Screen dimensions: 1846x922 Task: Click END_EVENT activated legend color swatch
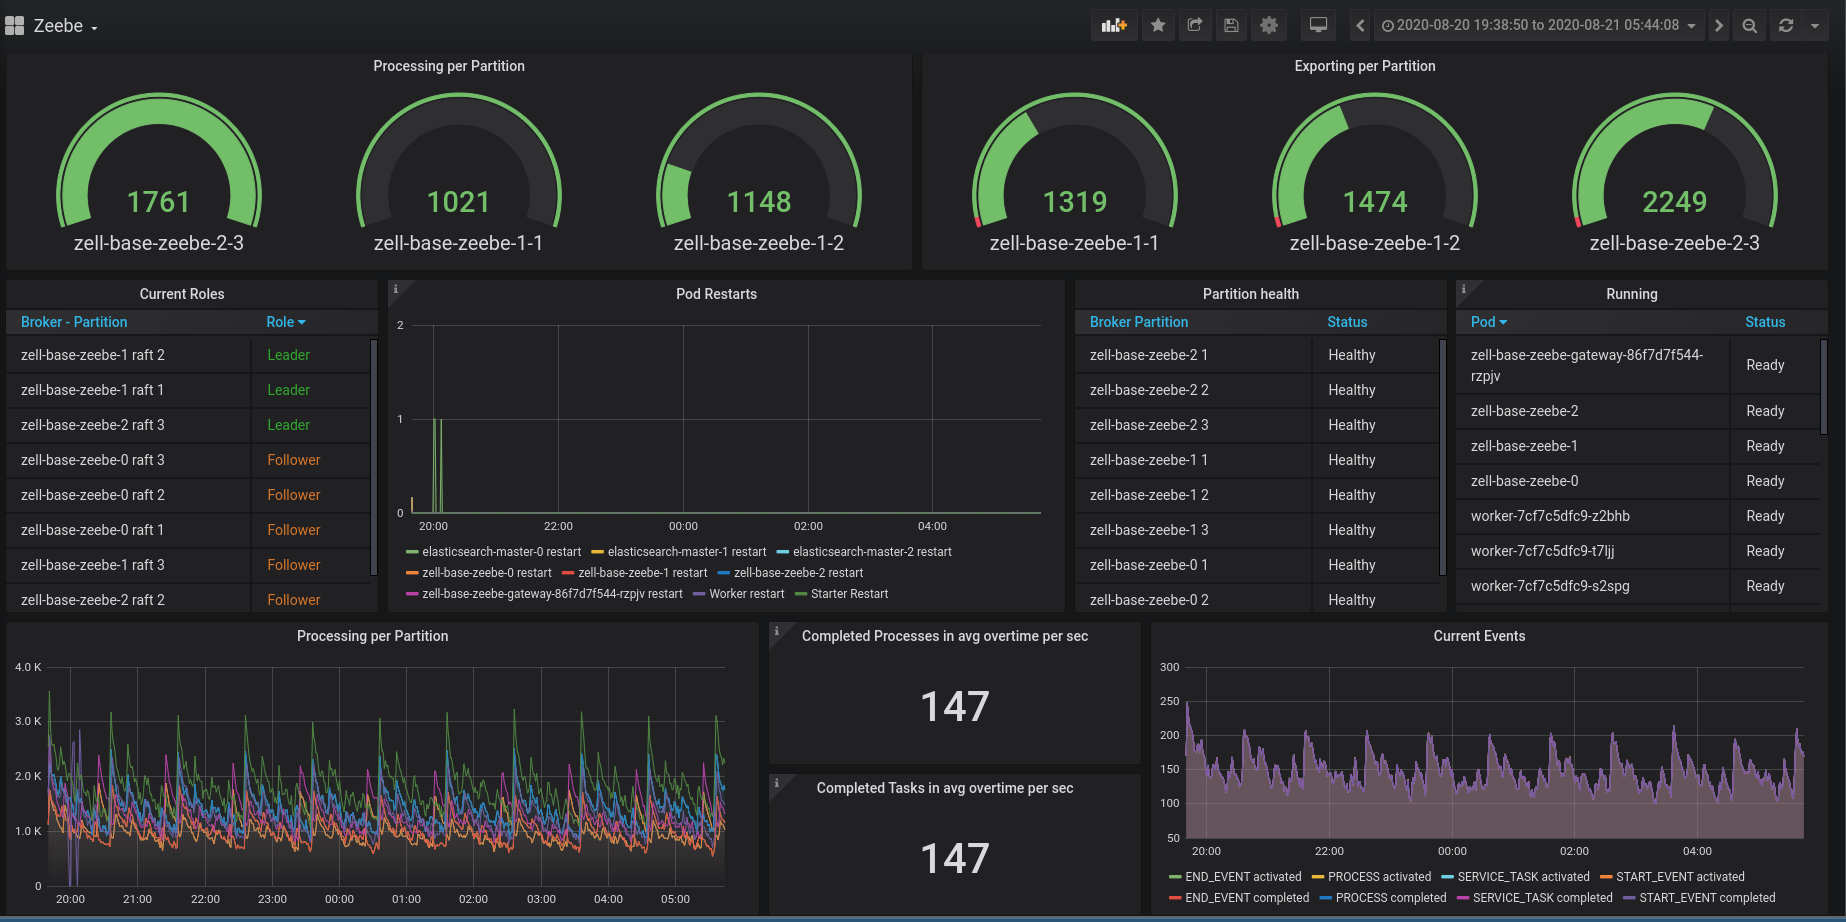point(1175,877)
